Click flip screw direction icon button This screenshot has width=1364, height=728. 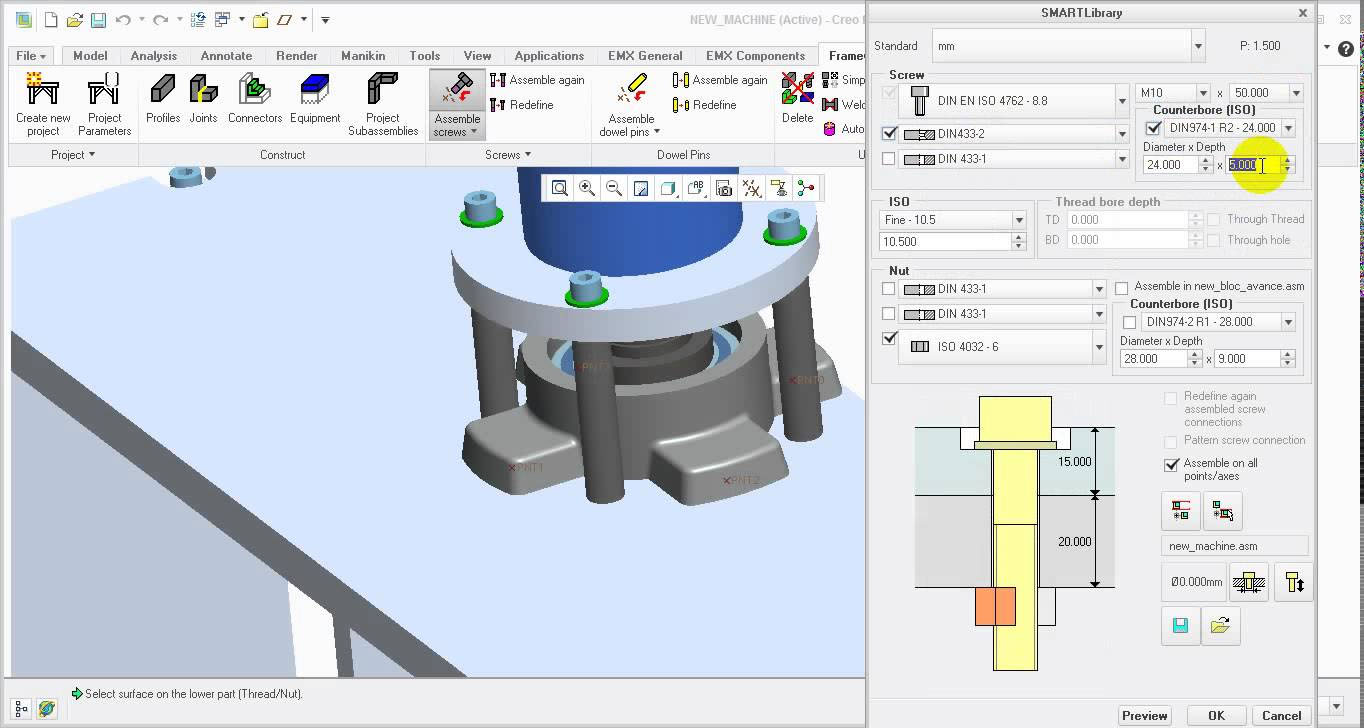tap(1293, 582)
